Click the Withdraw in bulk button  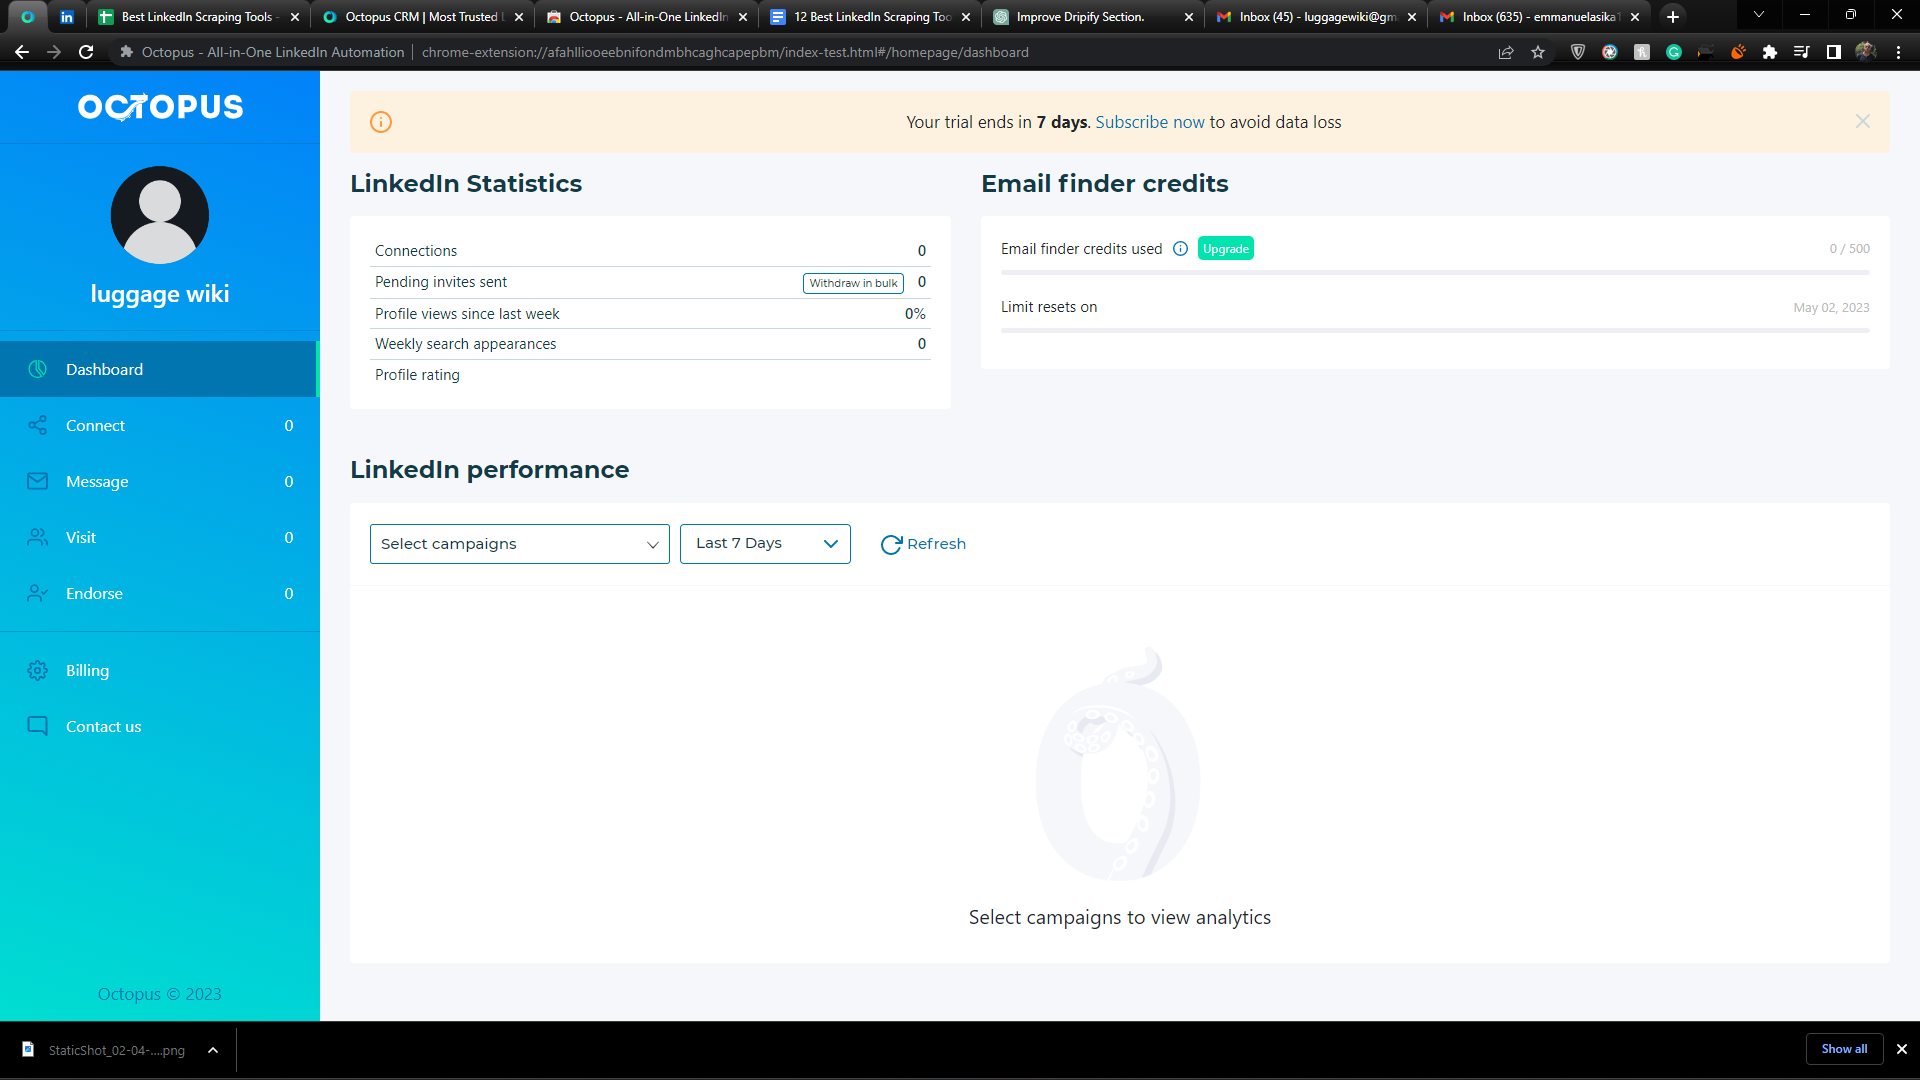853,283
